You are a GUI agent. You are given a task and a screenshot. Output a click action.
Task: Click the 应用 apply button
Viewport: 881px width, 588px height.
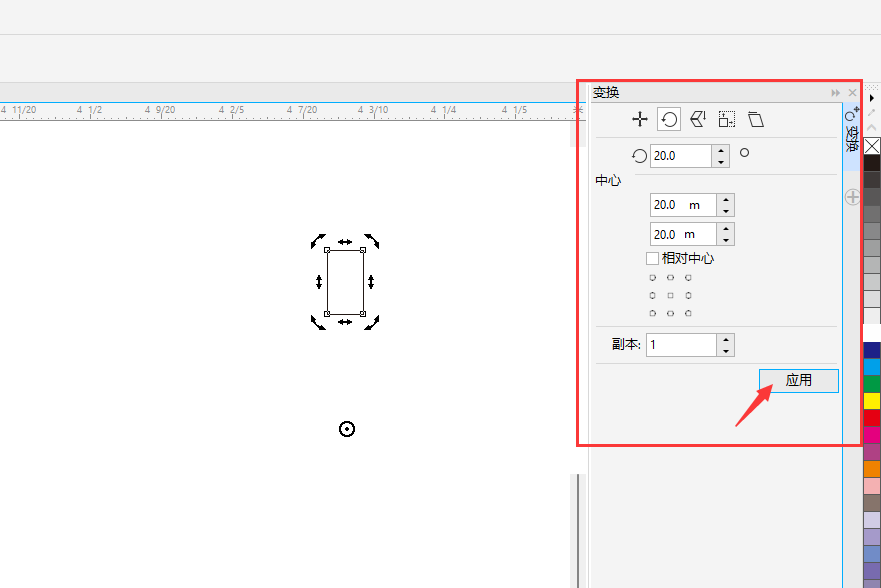point(798,380)
